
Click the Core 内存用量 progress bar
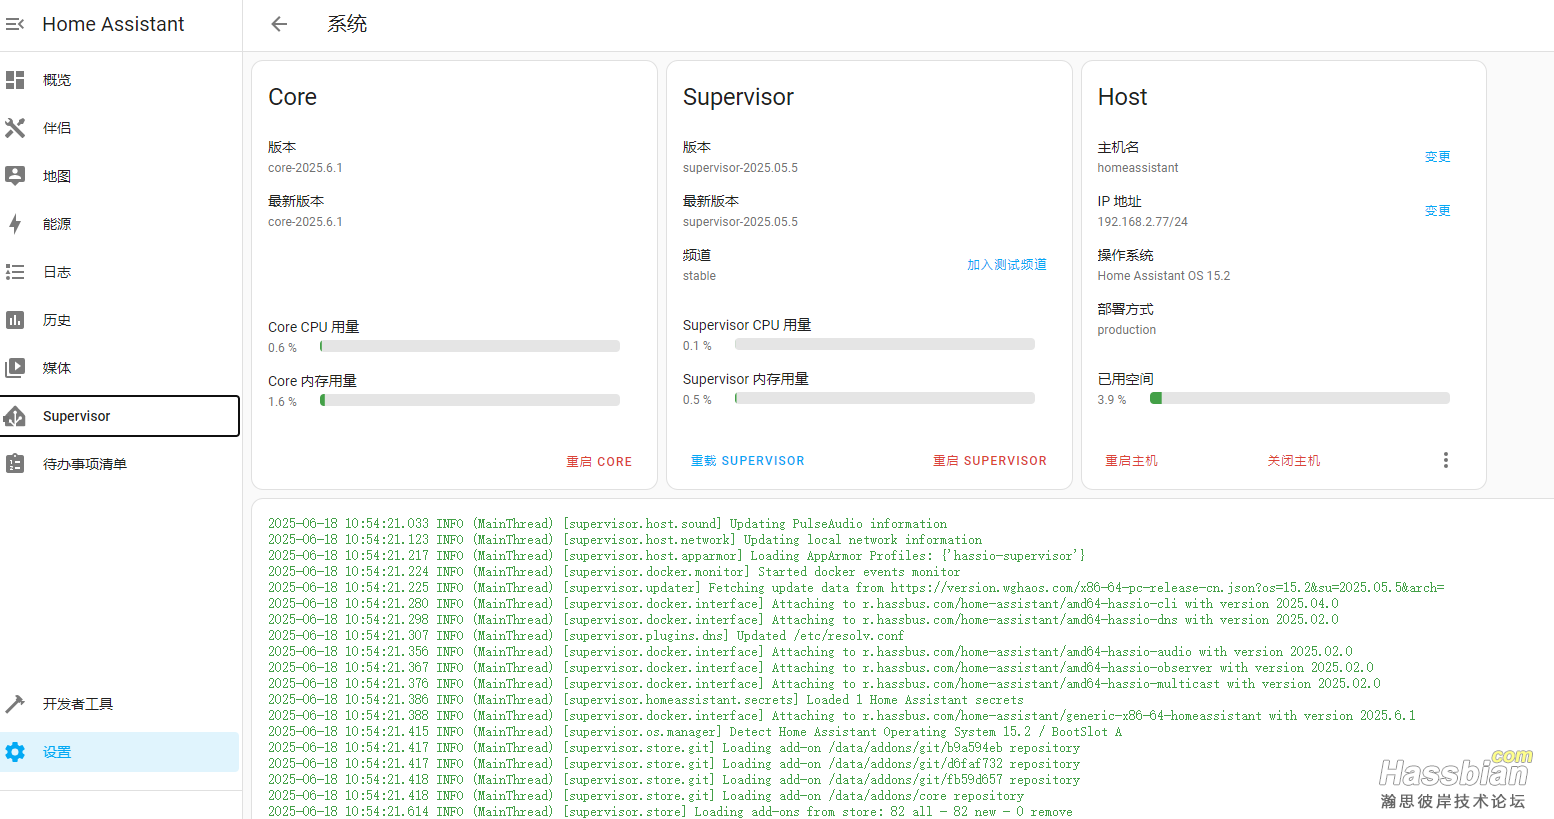pyautogui.click(x=470, y=400)
